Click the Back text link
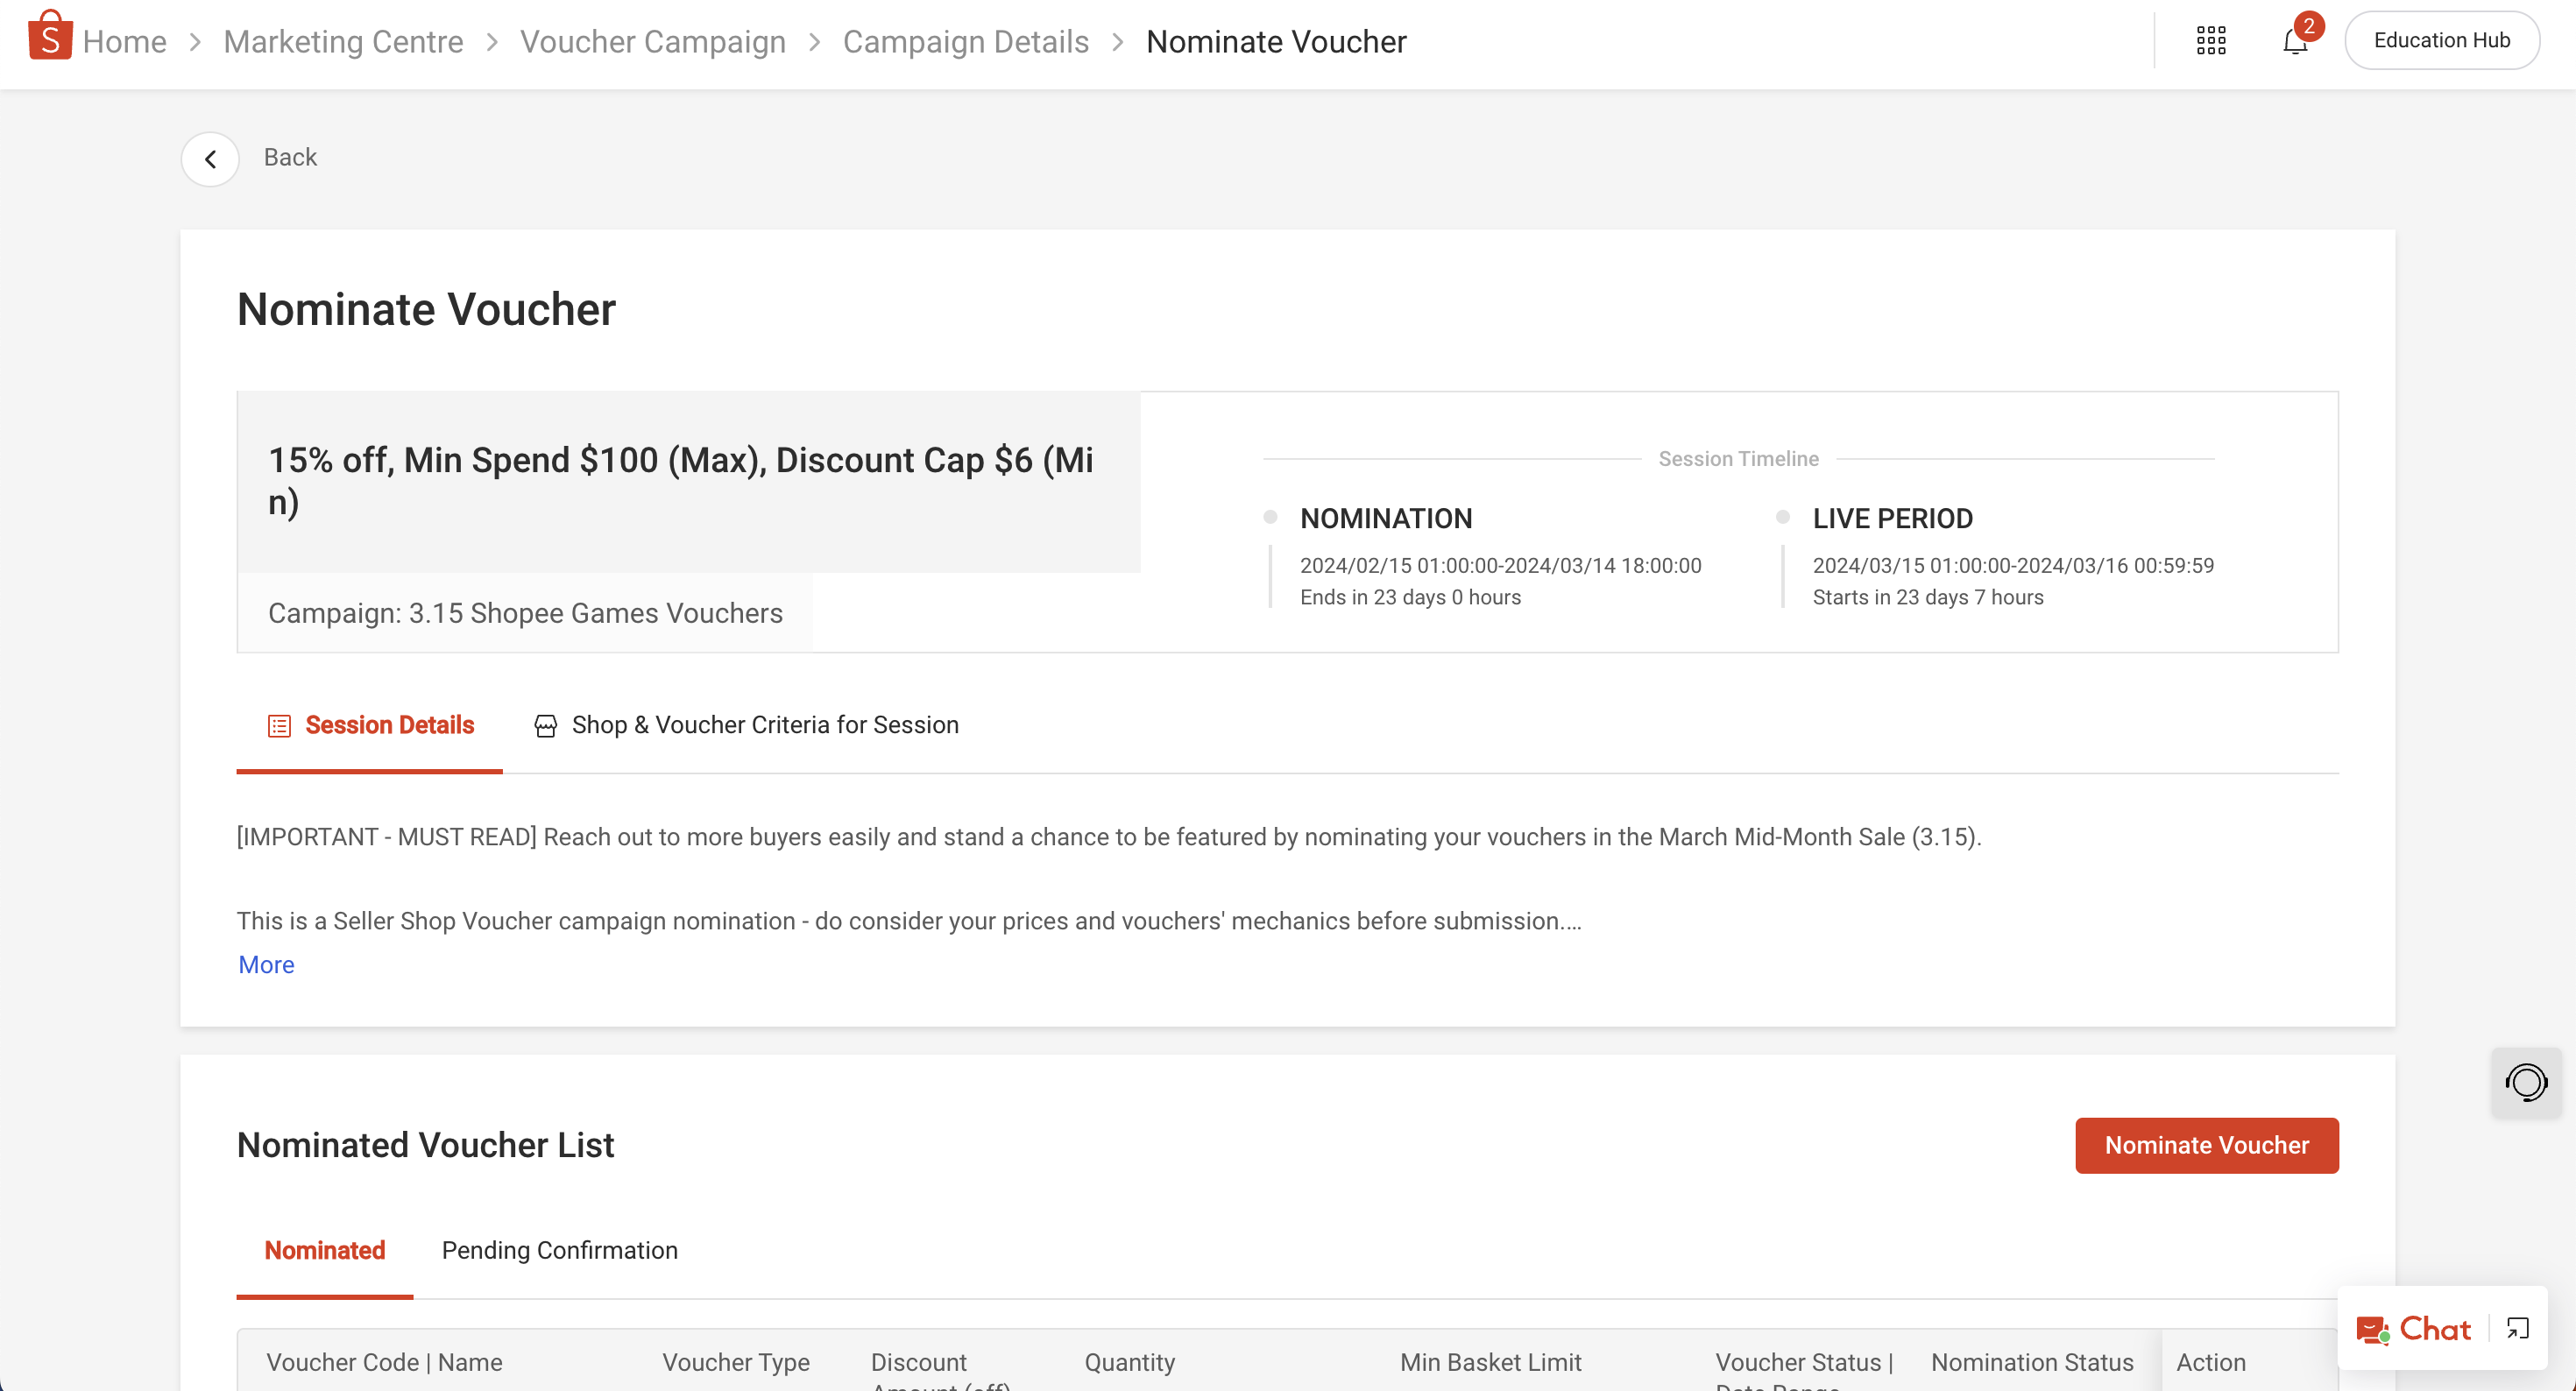The height and width of the screenshot is (1391, 2576). coord(290,157)
